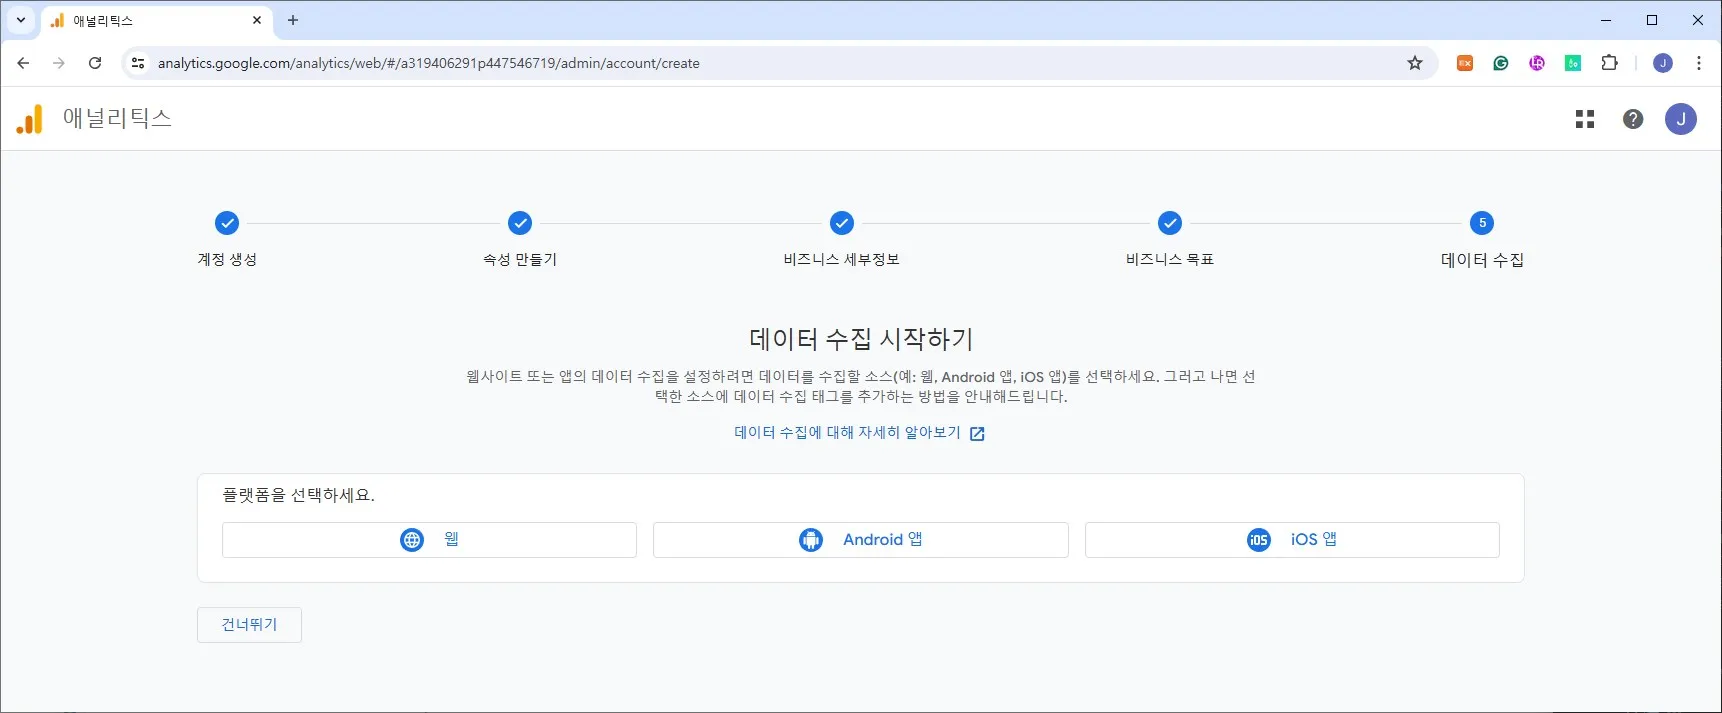Viewport: 1722px width, 713px height.
Task: Open the tab search dropdown arrow
Action: tap(20, 20)
